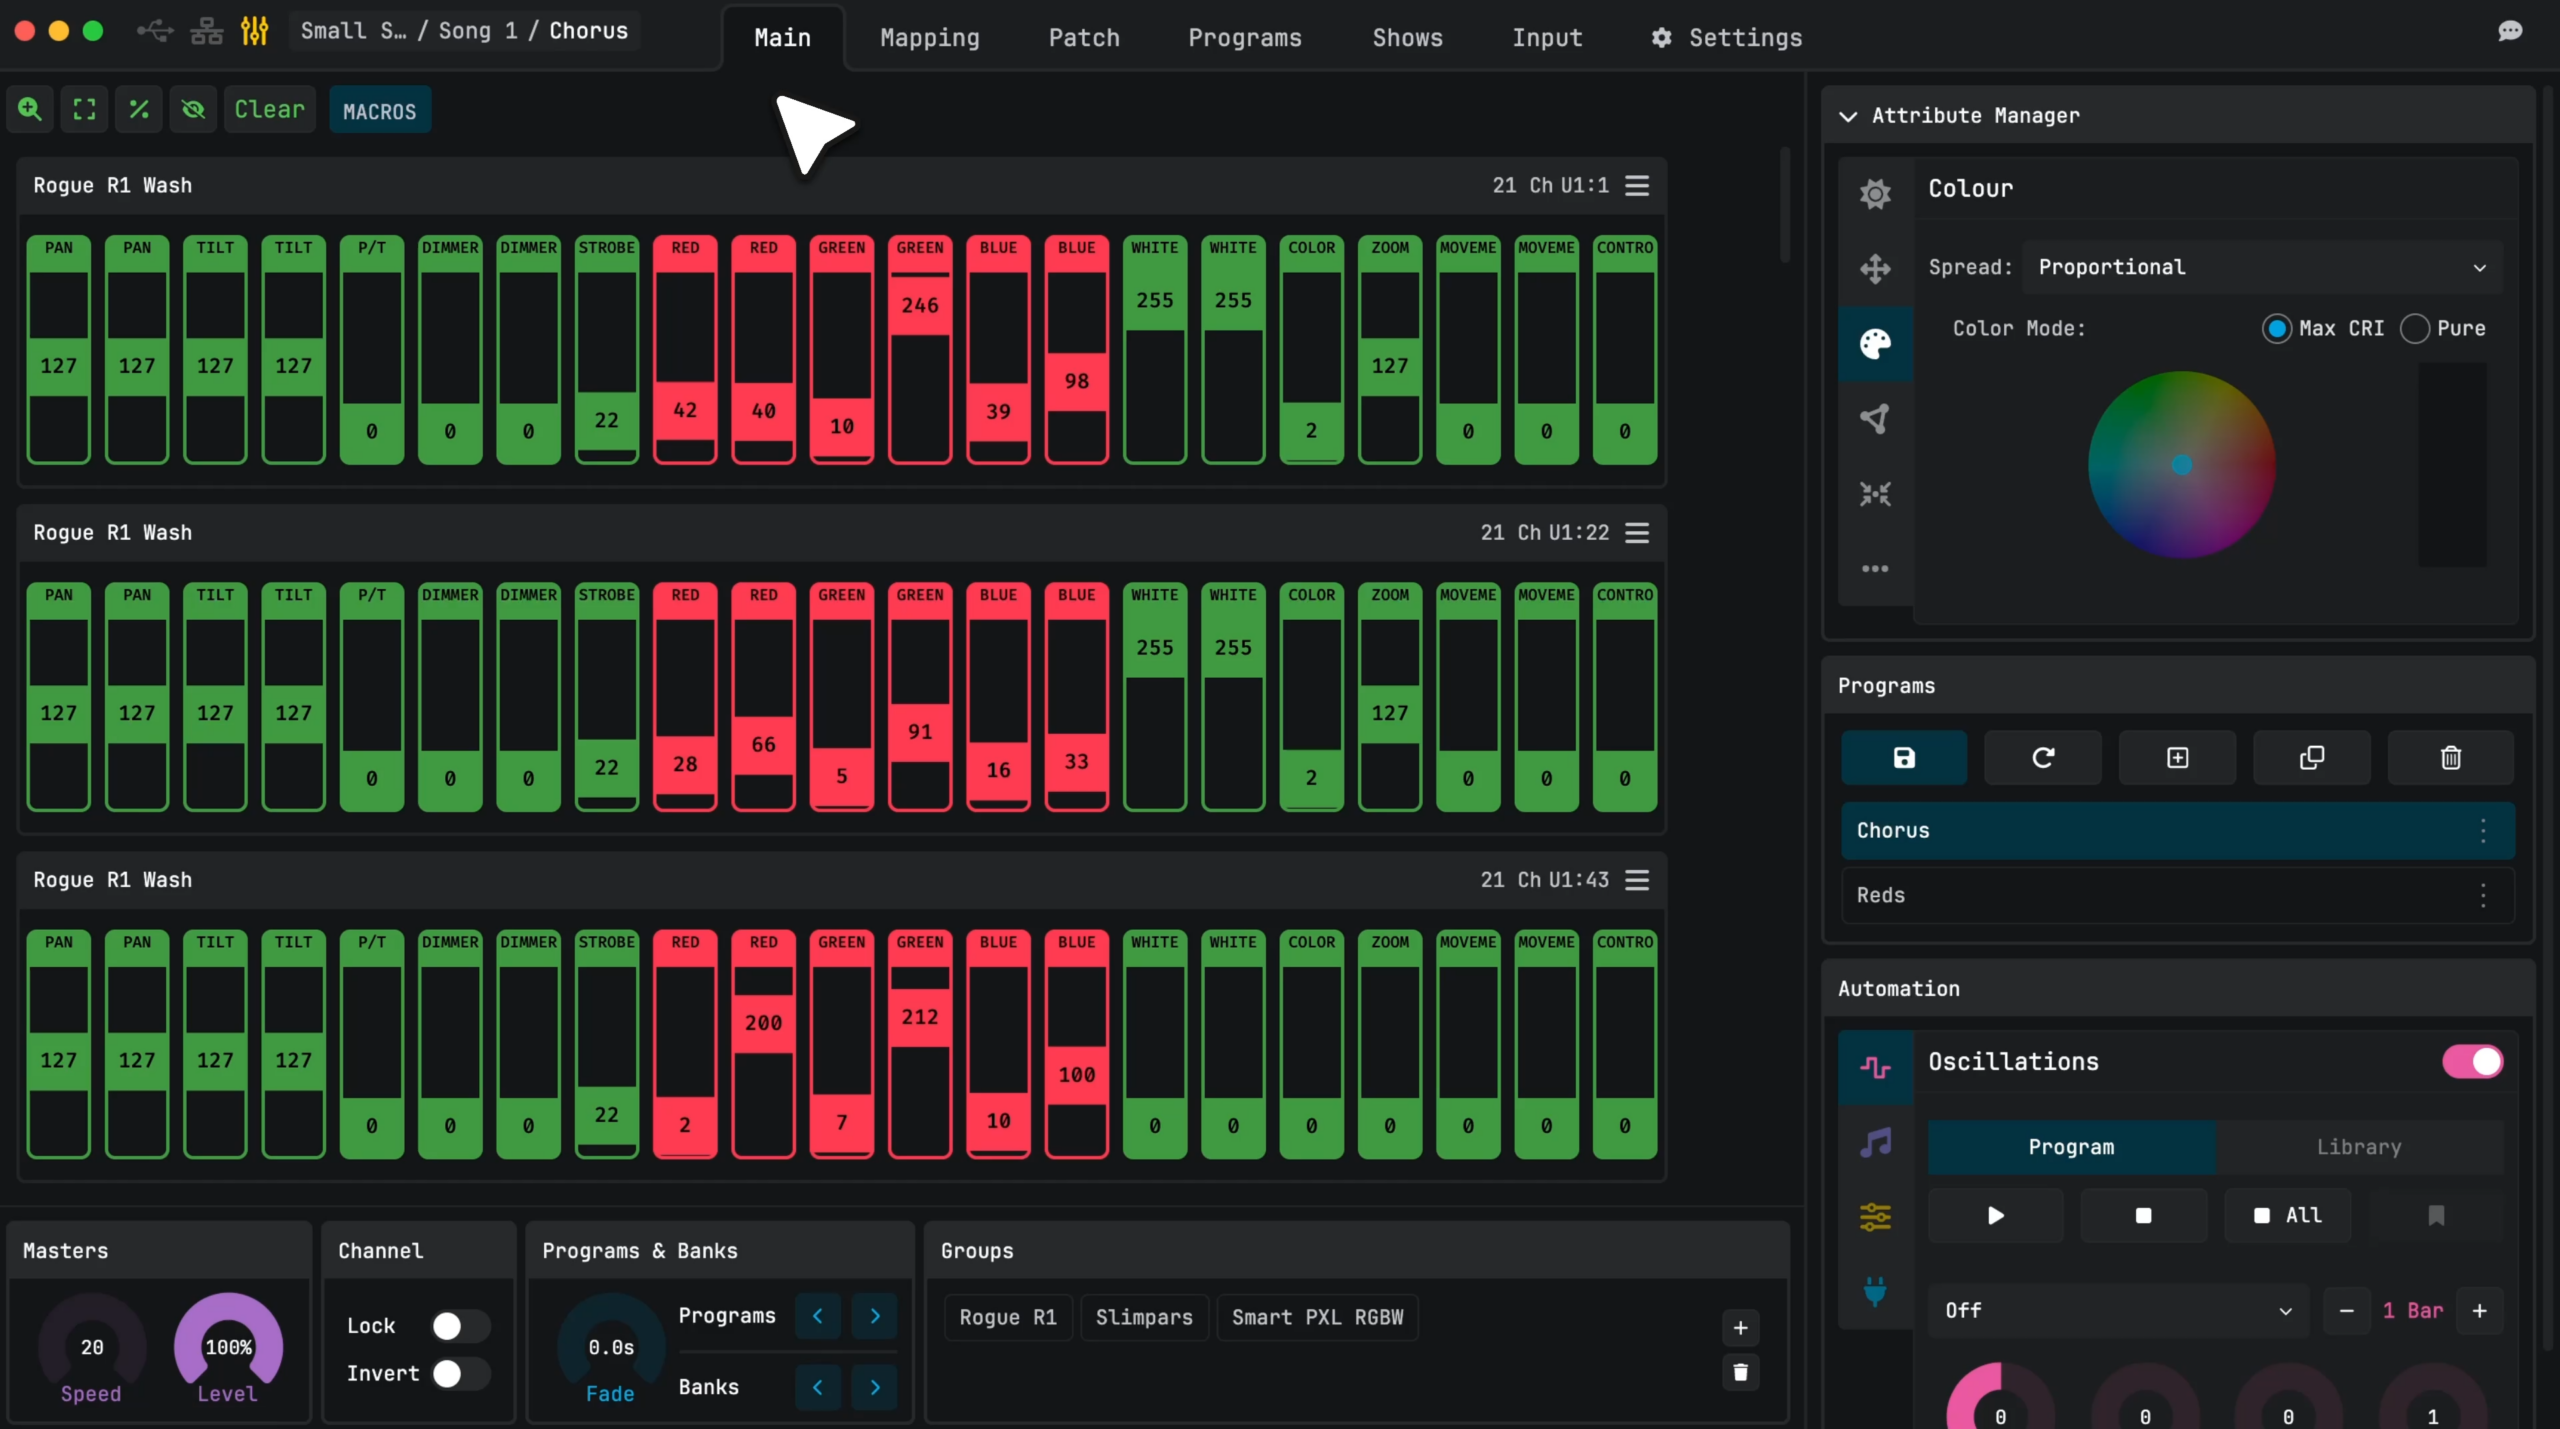Open the menu for Rogue R1 Wash U1:1
The width and height of the screenshot is (2560, 1429).
[1637, 186]
